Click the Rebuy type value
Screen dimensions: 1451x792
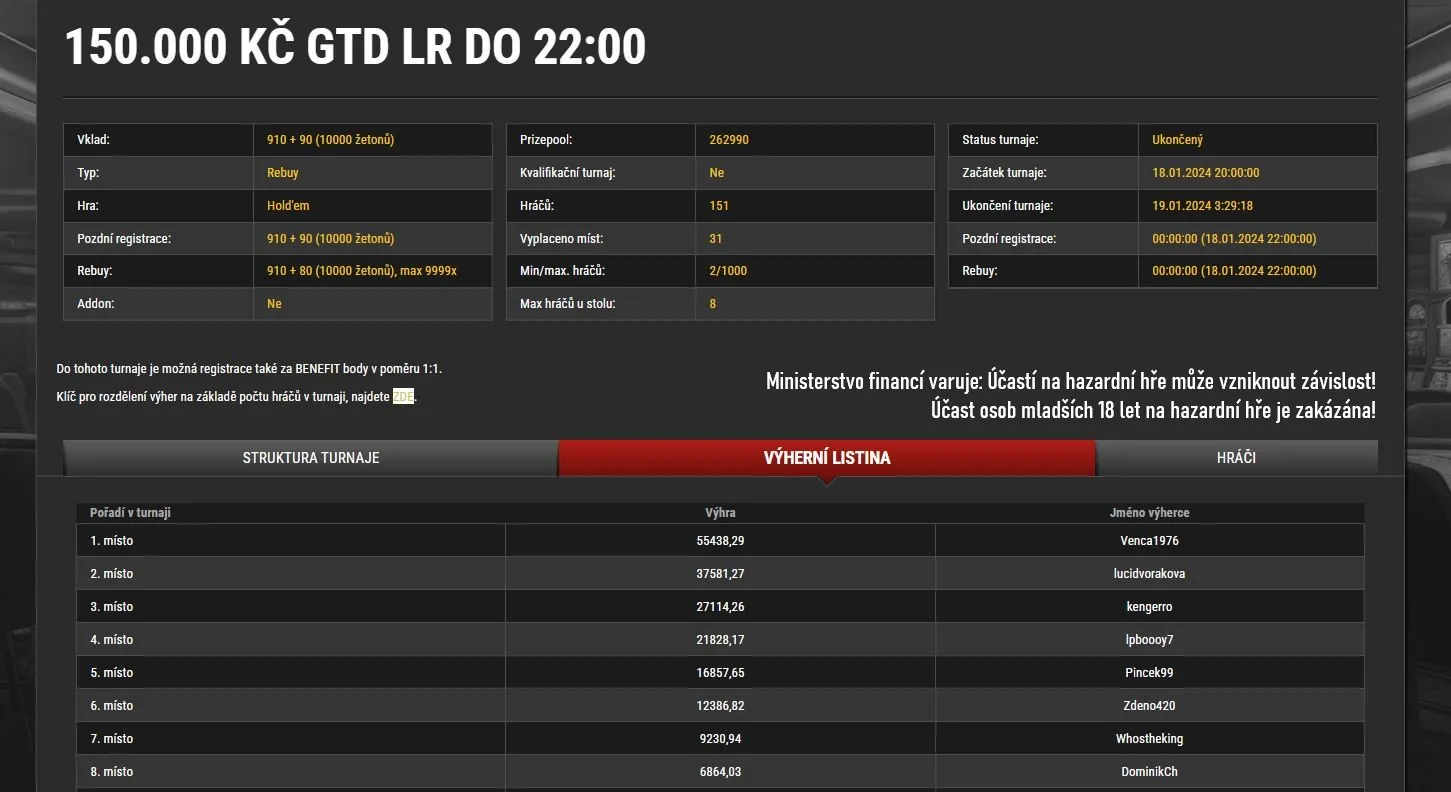[283, 173]
